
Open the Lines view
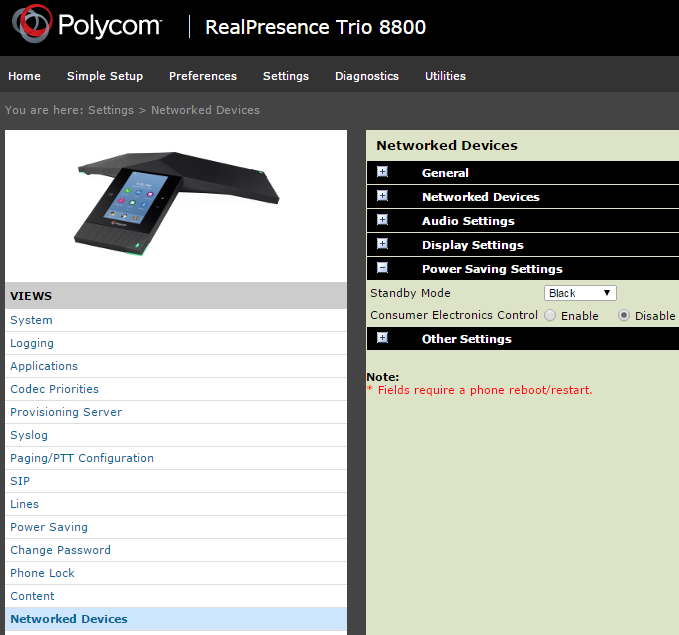pyautogui.click(x=176, y=504)
